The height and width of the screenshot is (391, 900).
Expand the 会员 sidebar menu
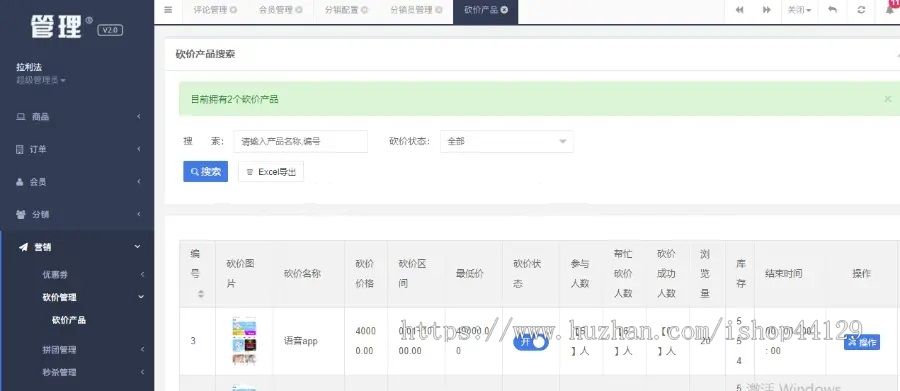[77, 182]
